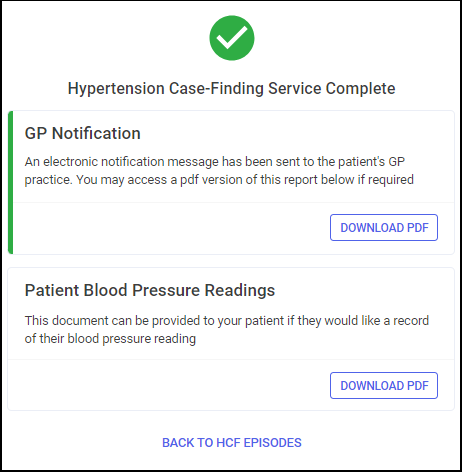The image size is (462, 472).
Task: Click the 'You may access a pdf version' sentence
Action: point(245,180)
